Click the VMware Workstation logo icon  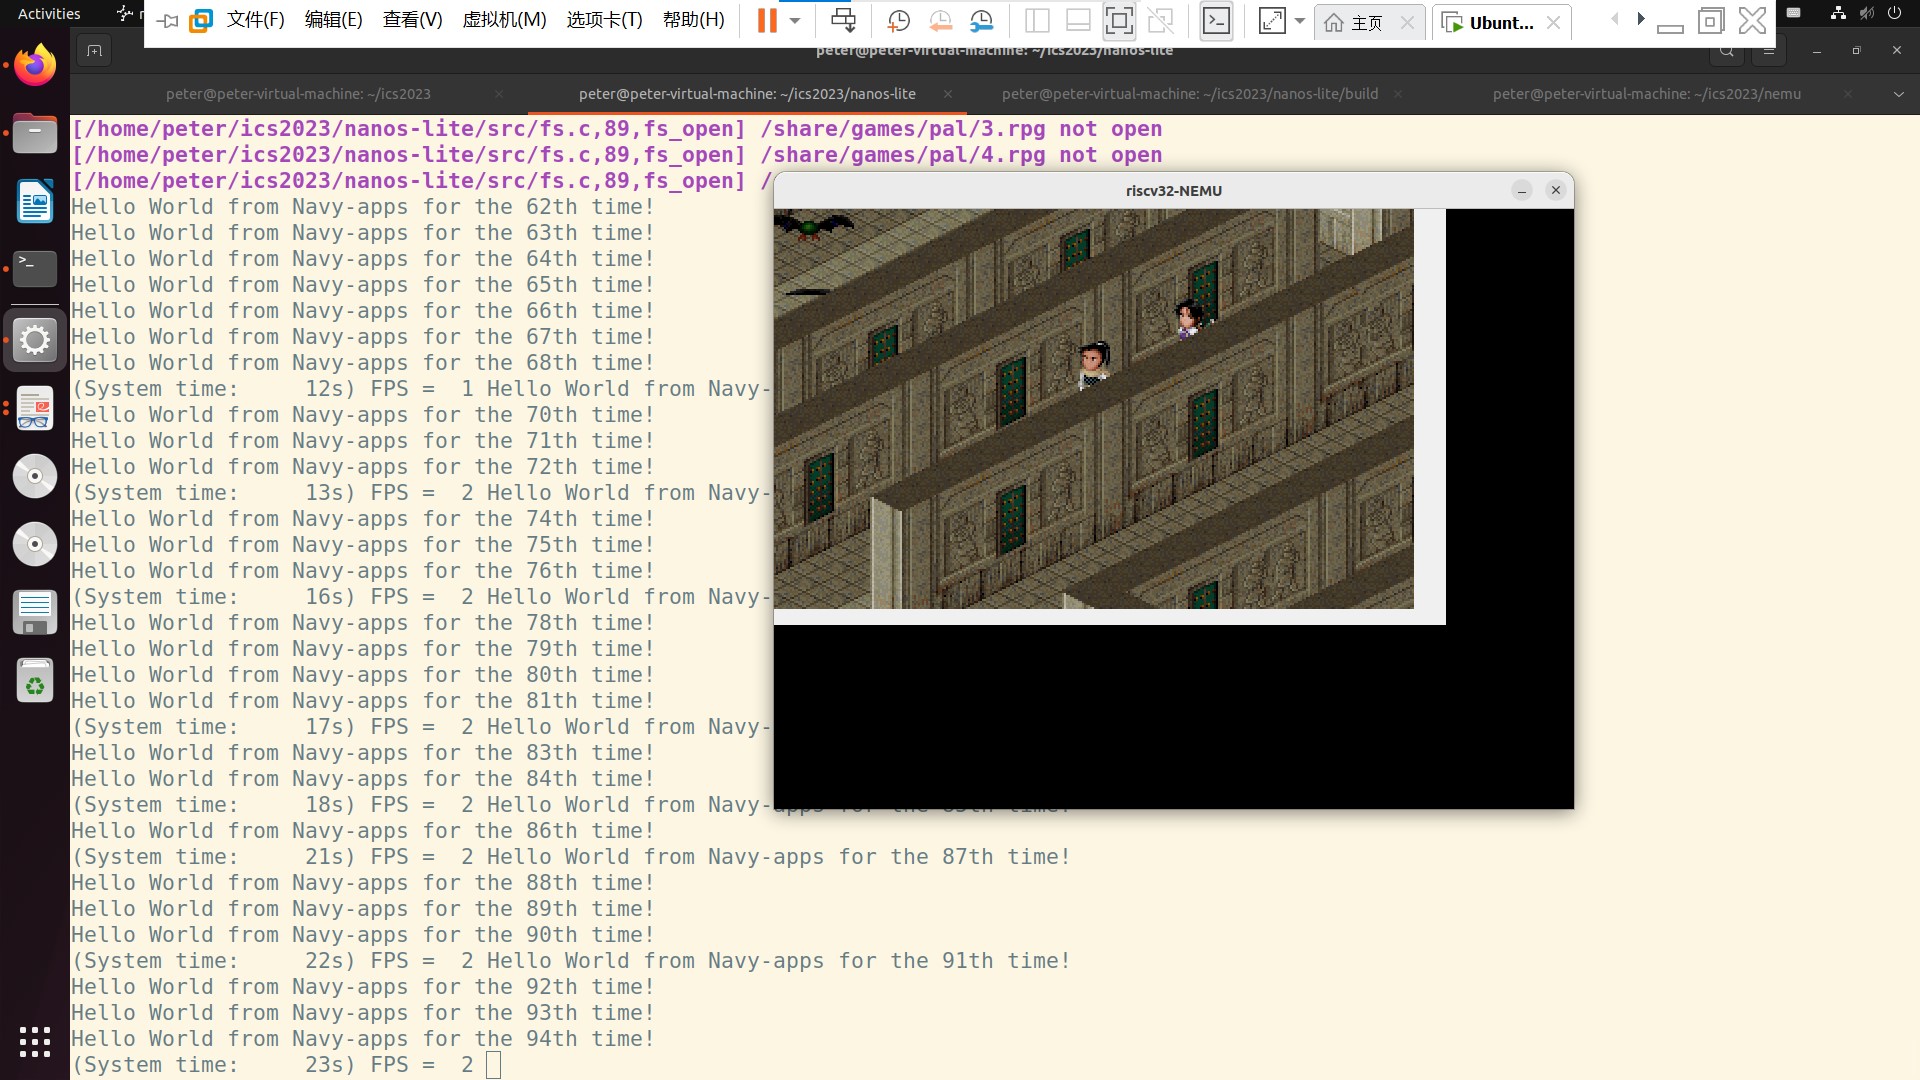pyautogui.click(x=201, y=21)
